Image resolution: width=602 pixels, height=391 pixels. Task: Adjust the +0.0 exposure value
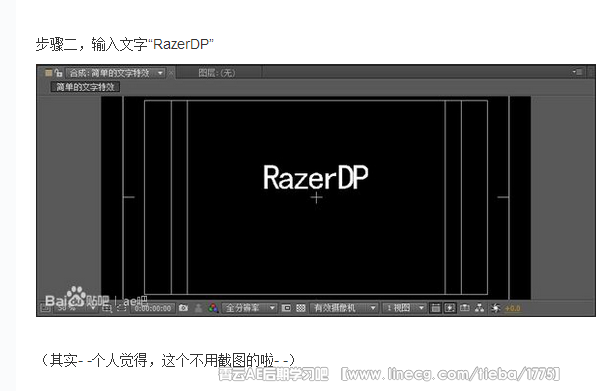[513, 308]
